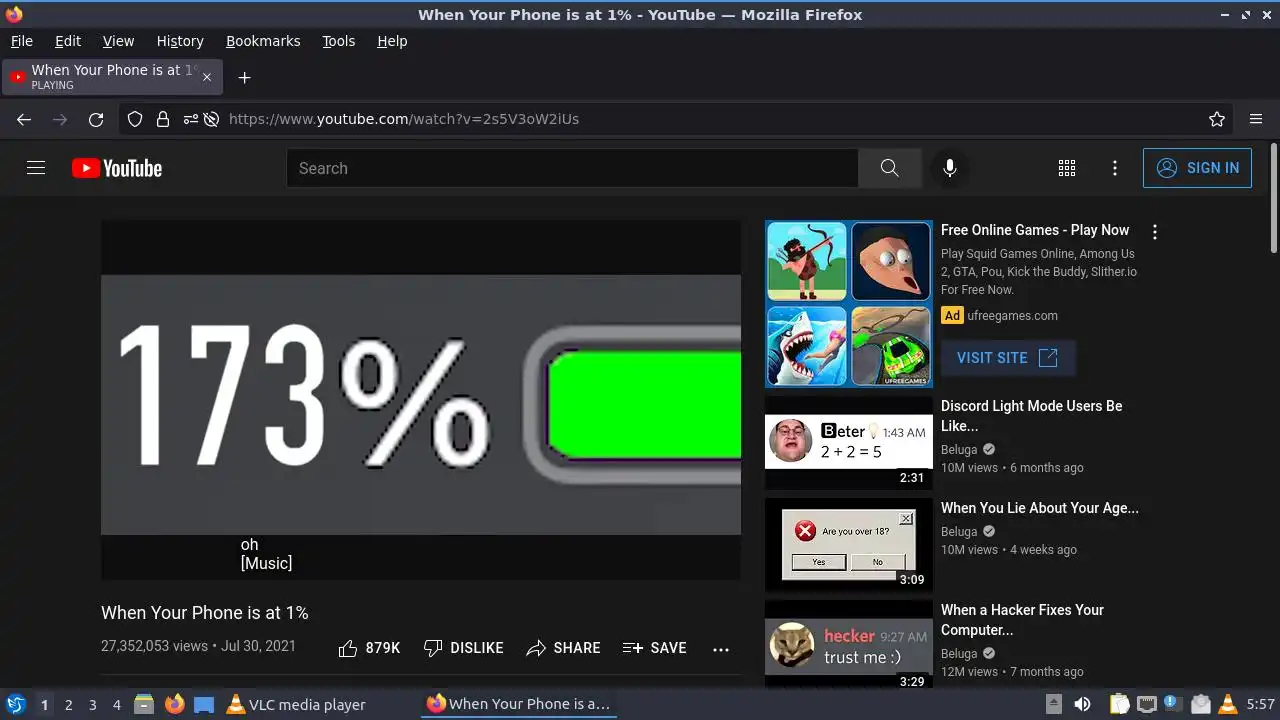Open ufreegames.com advertiser link

[x=1012, y=315]
